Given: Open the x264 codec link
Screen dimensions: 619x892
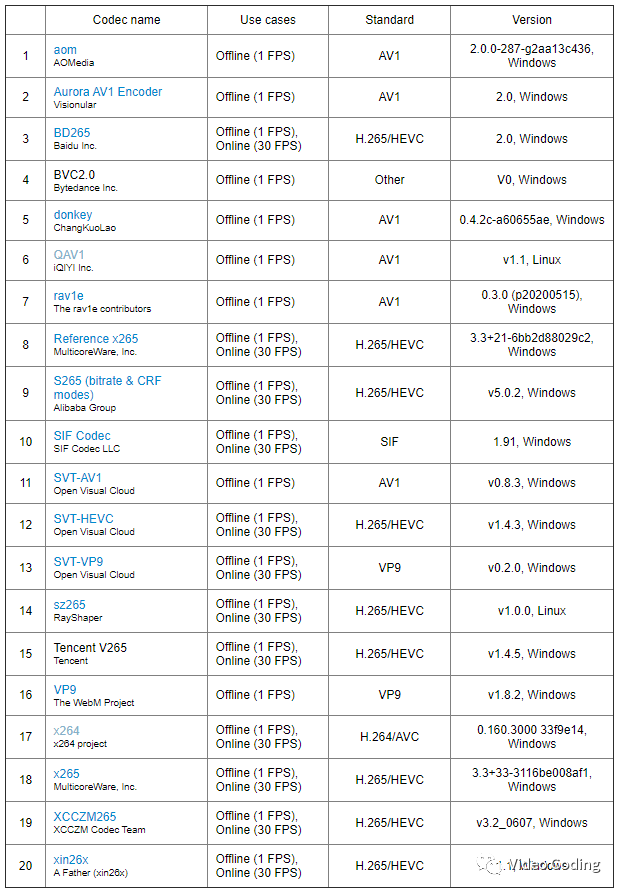Looking at the screenshot, I should tap(67, 731).
